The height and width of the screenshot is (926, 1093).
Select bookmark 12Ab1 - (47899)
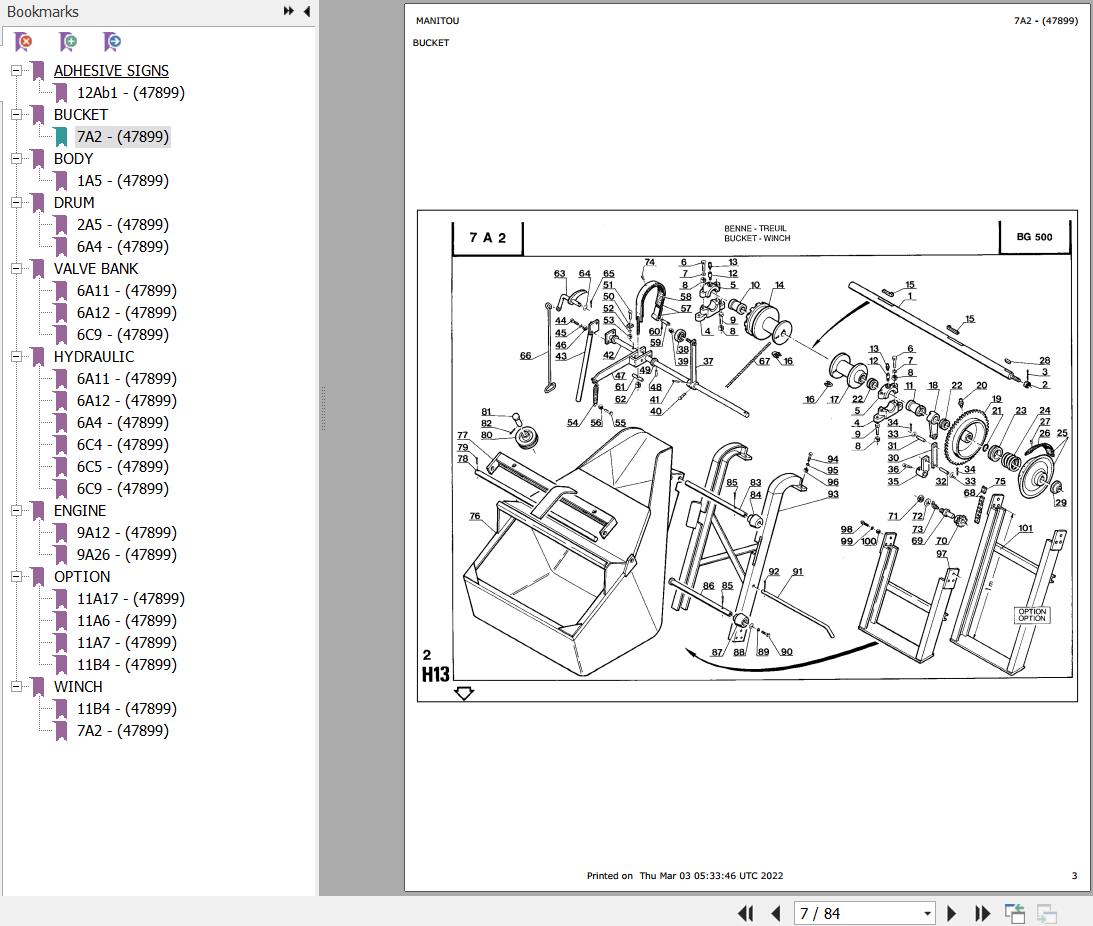(130, 93)
